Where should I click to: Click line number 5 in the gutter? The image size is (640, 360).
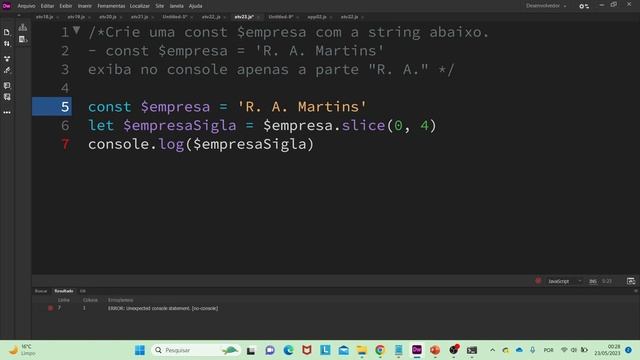coord(65,107)
